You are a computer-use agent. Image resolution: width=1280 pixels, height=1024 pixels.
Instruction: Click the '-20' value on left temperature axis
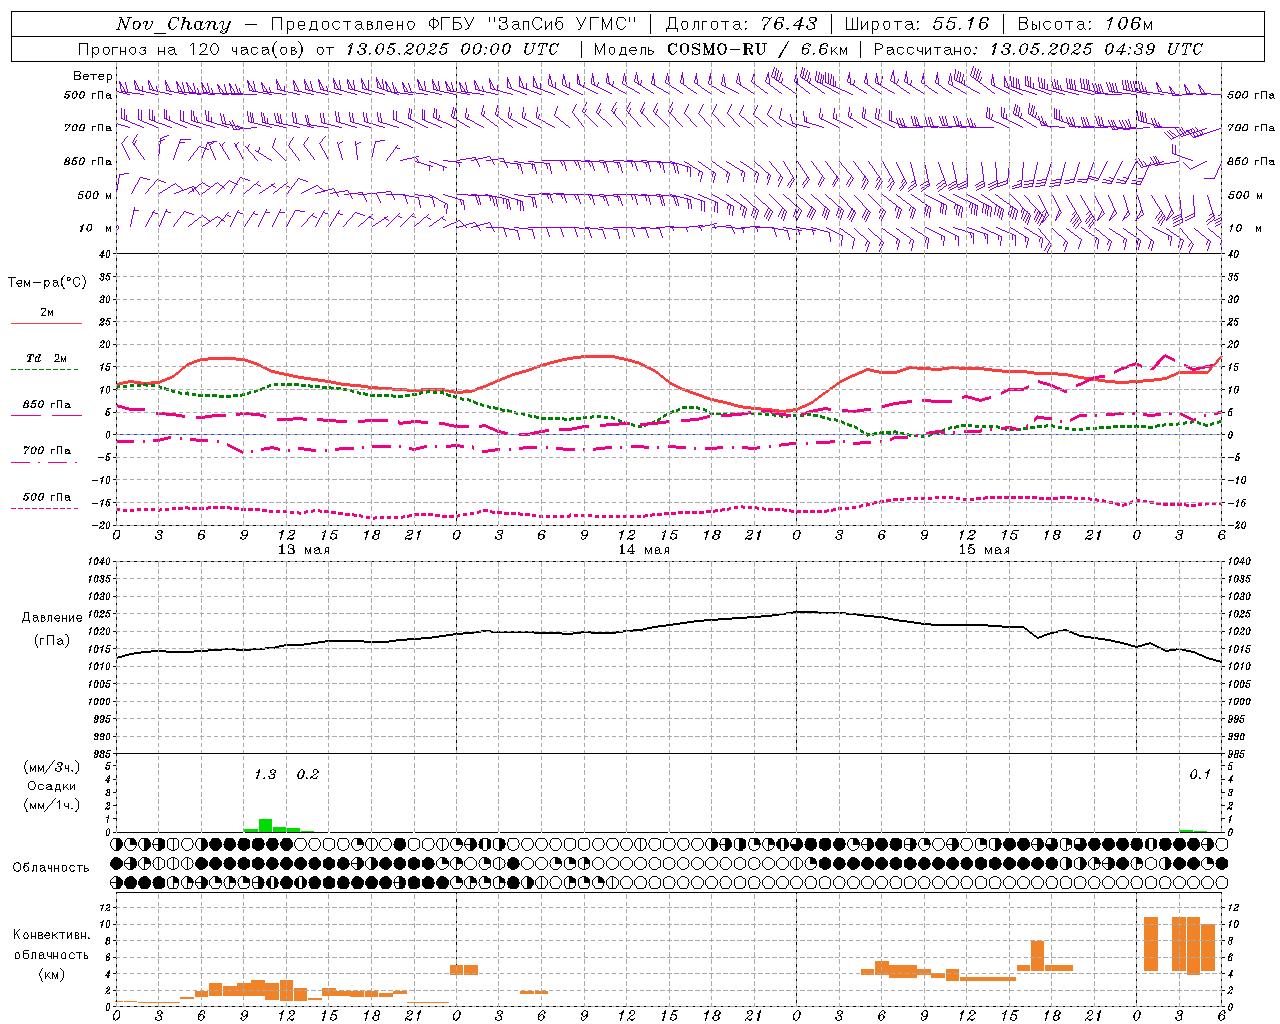click(x=100, y=525)
